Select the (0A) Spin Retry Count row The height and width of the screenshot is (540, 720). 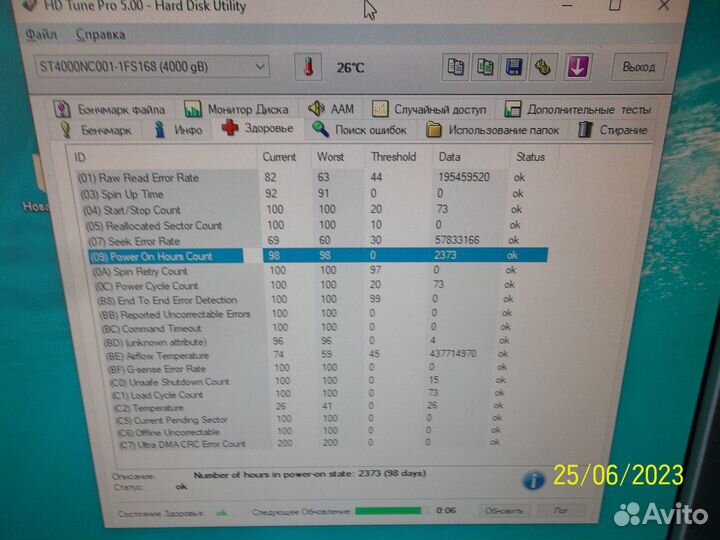307,271
